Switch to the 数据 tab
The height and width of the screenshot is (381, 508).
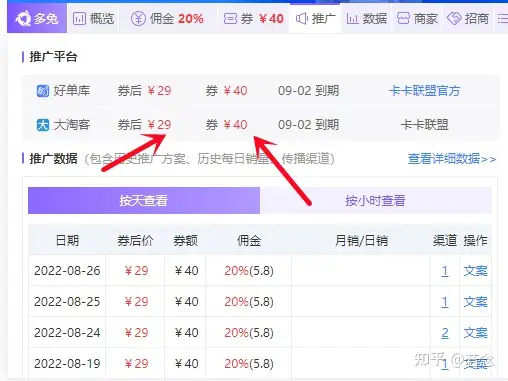(367, 18)
